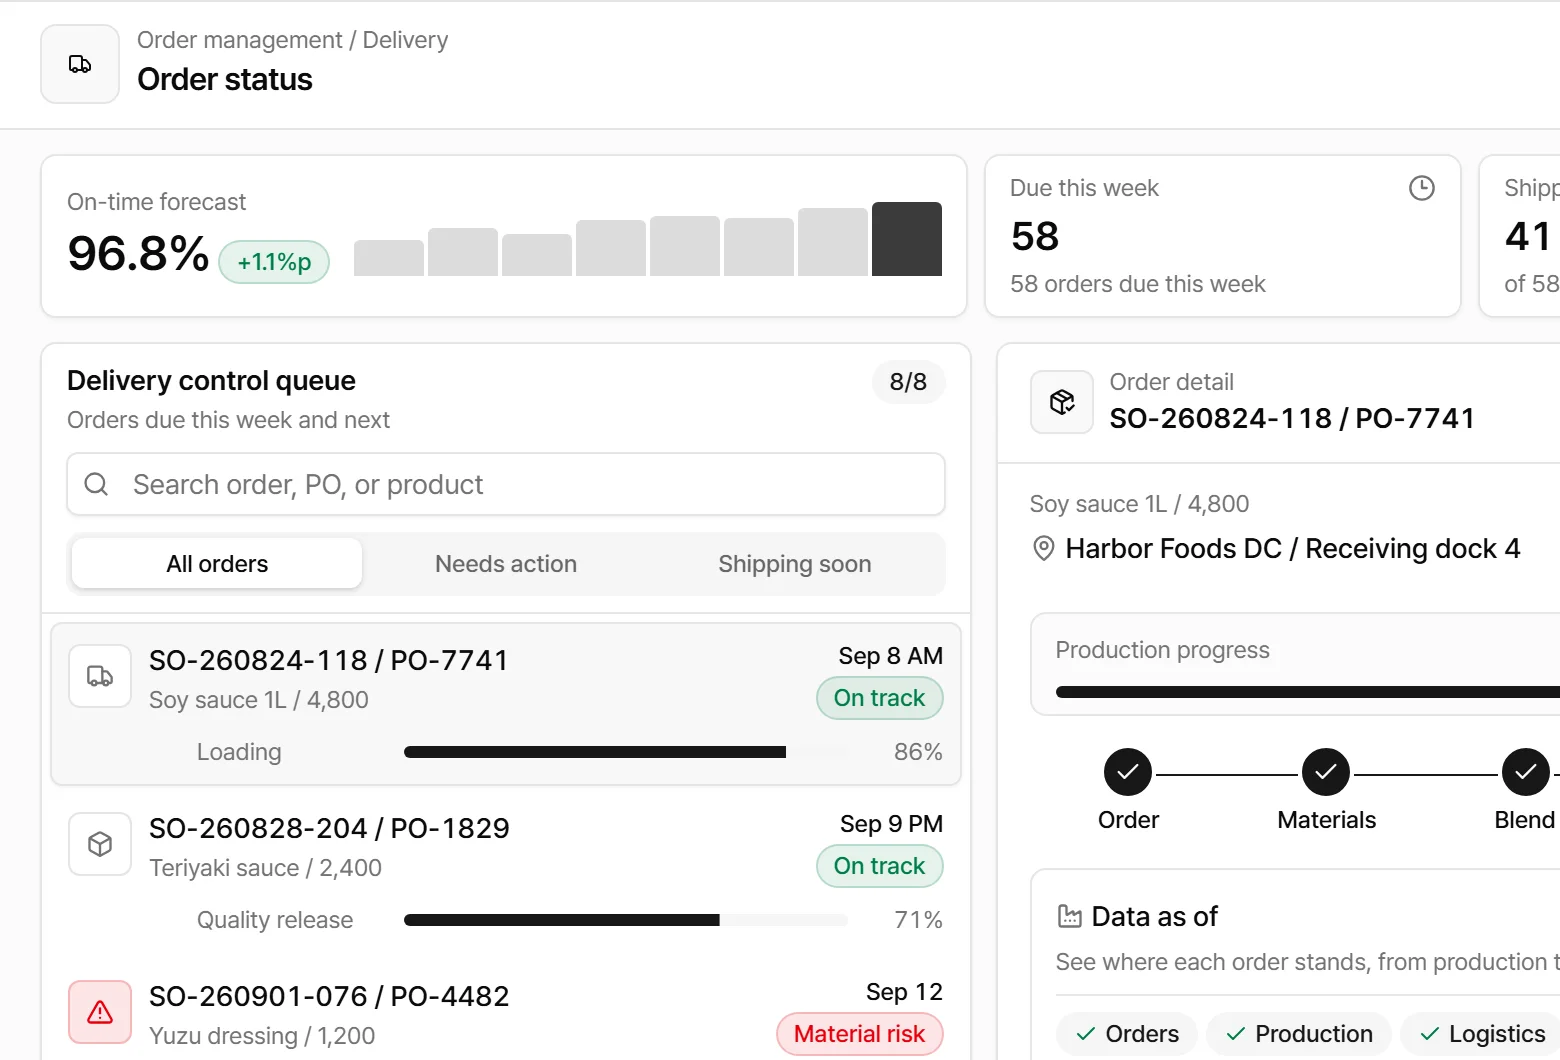The image size is (1560, 1060).
Task: Click the Loading stage label
Action: pos(239,752)
